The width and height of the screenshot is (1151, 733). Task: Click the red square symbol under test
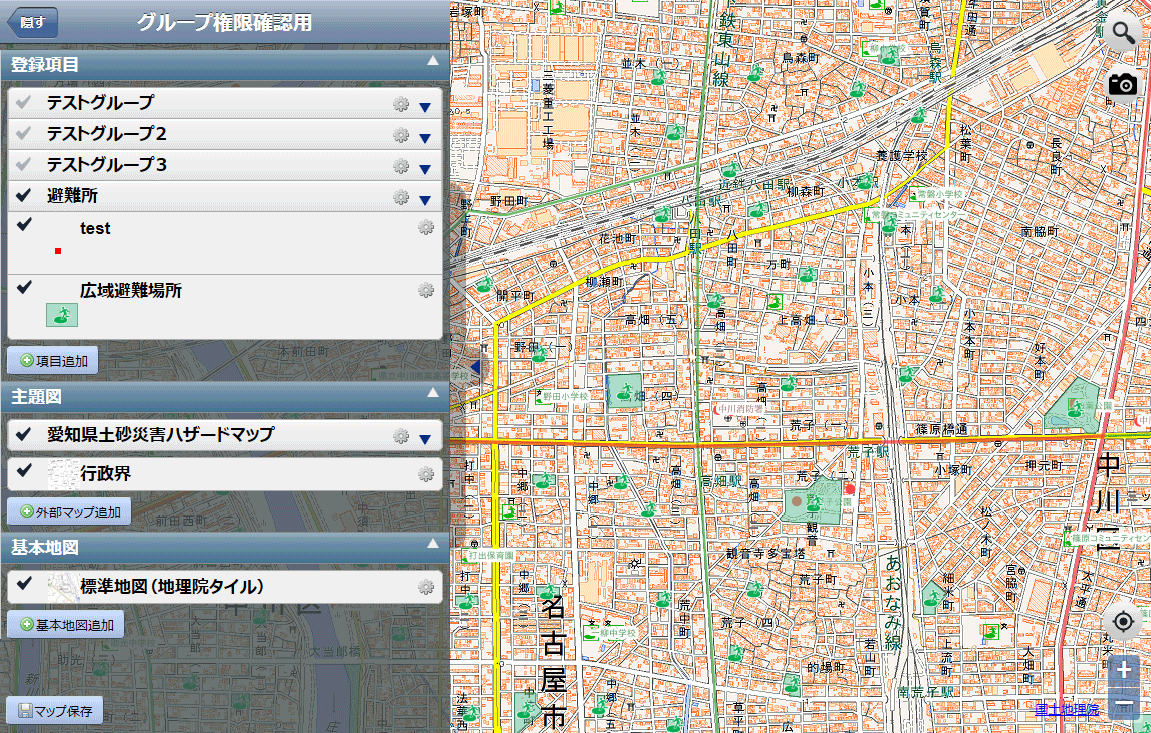pyautogui.click(x=58, y=251)
